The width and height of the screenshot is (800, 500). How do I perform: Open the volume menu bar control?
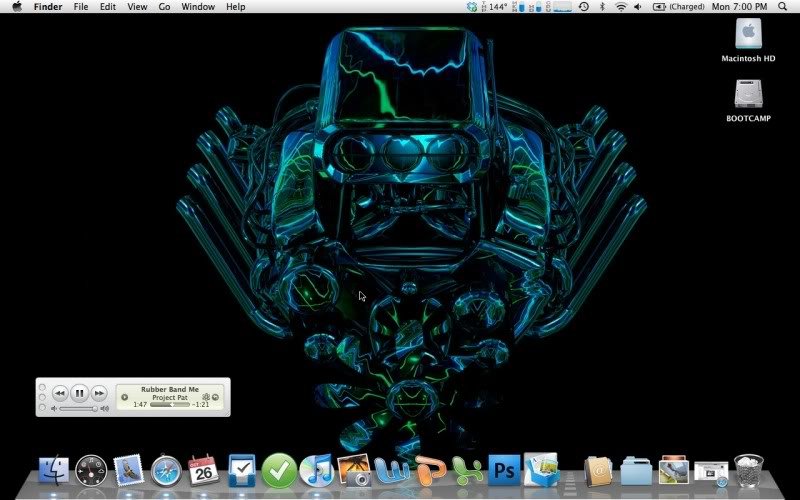pyautogui.click(x=638, y=7)
